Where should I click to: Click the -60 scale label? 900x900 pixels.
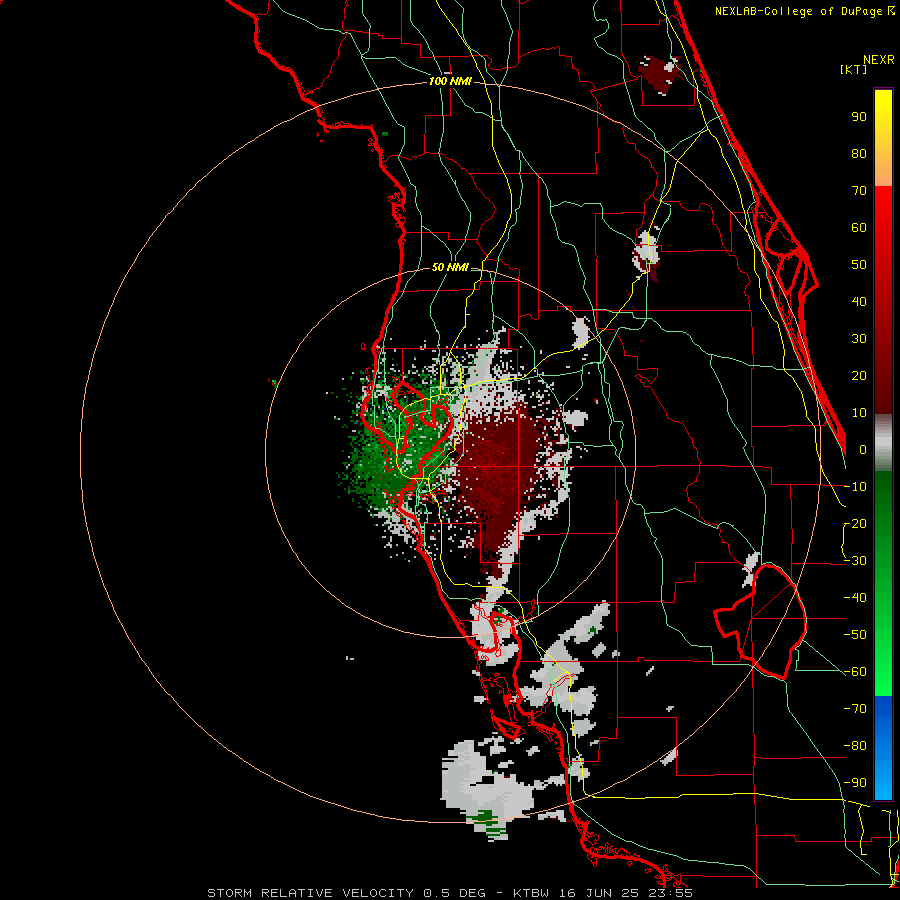pos(855,672)
